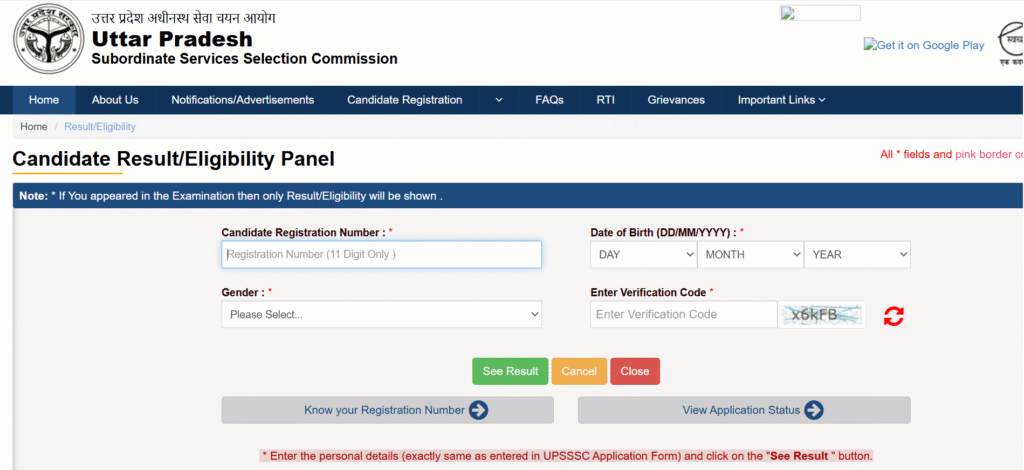
Task: Go to the About Us menu item
Action: coord(115,100)
